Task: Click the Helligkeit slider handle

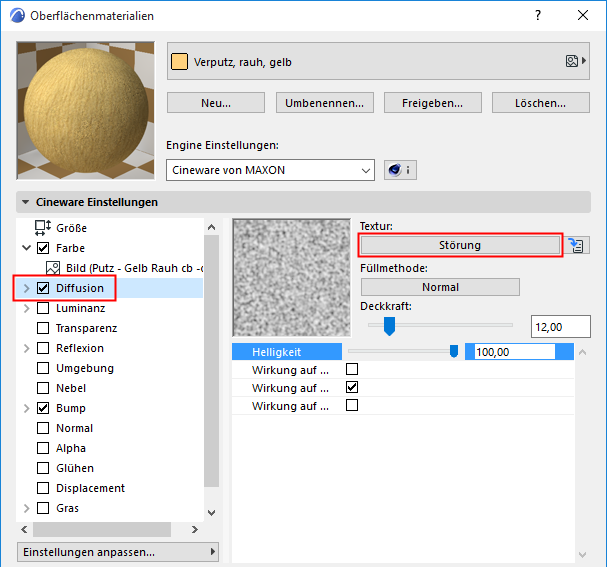Action: tap(454, 351)
